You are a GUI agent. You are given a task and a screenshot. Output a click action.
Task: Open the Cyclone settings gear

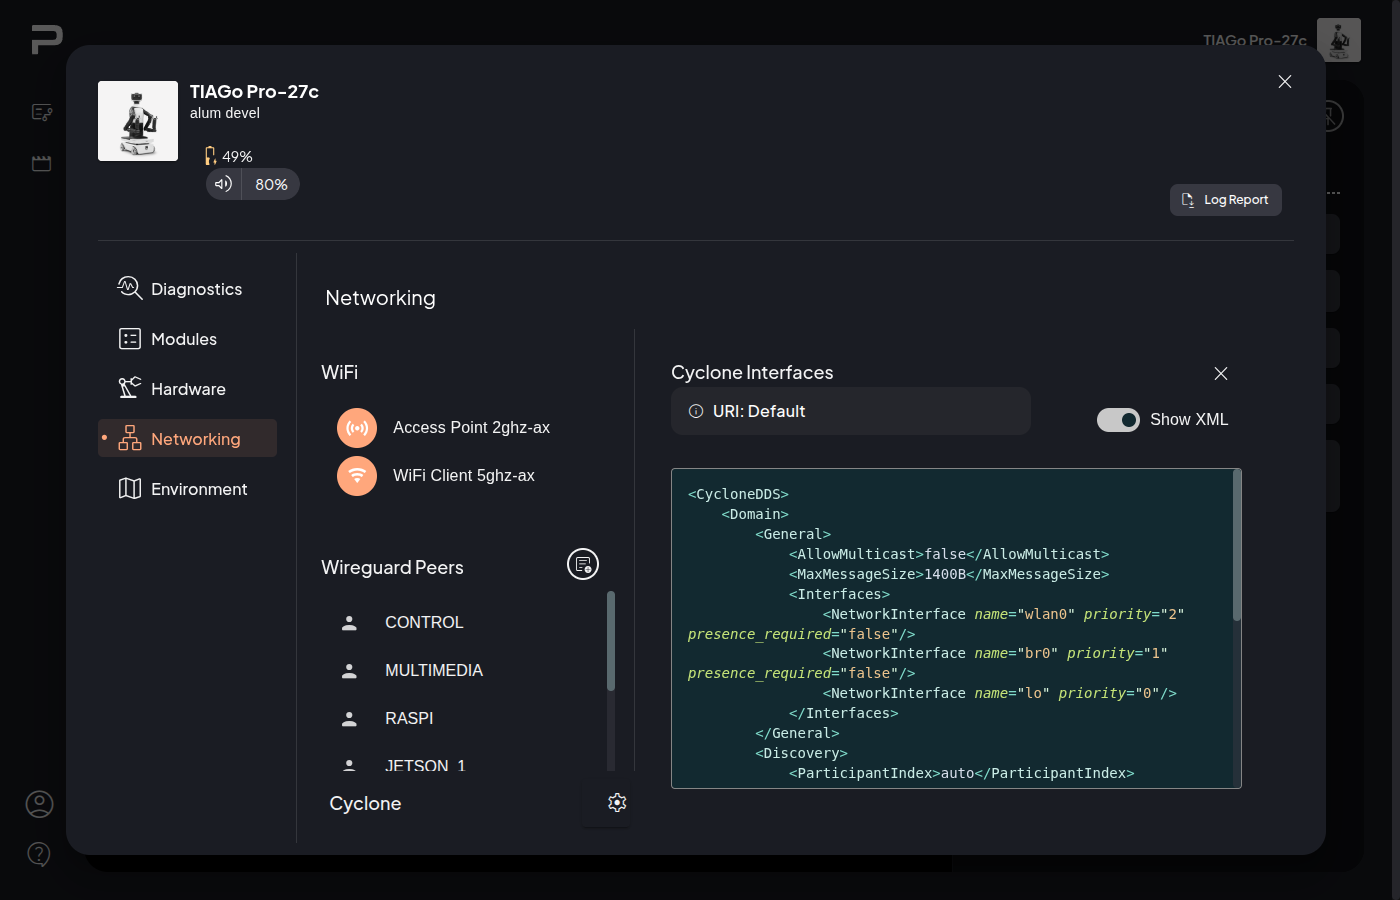[617, 802]
